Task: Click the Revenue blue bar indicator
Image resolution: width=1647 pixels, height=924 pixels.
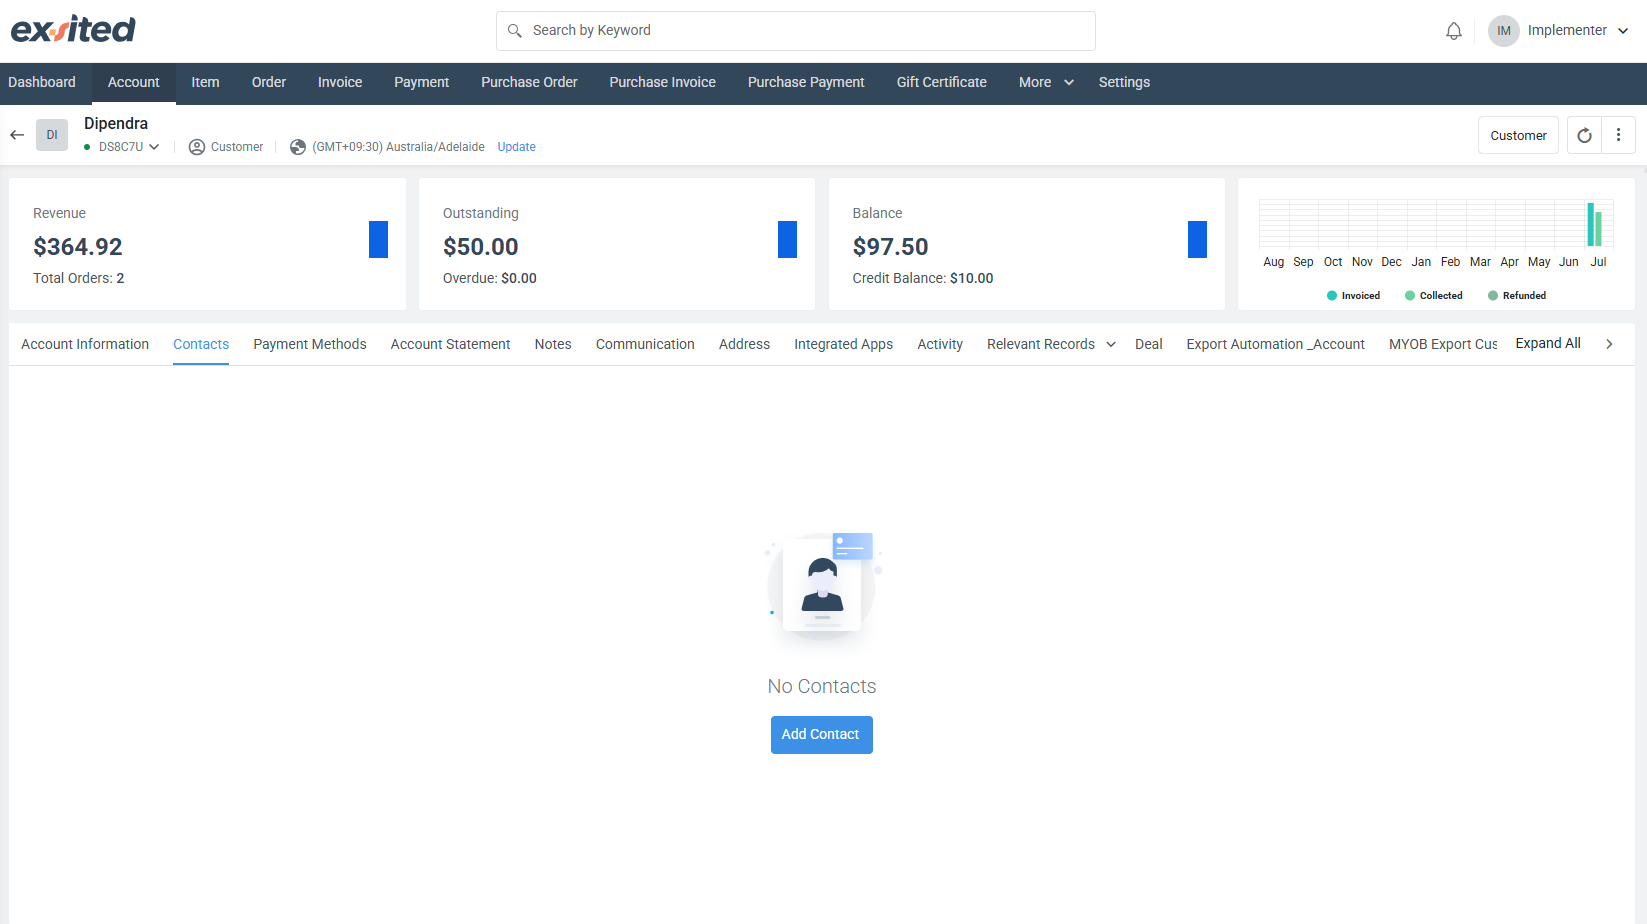Action: [378, 239]
